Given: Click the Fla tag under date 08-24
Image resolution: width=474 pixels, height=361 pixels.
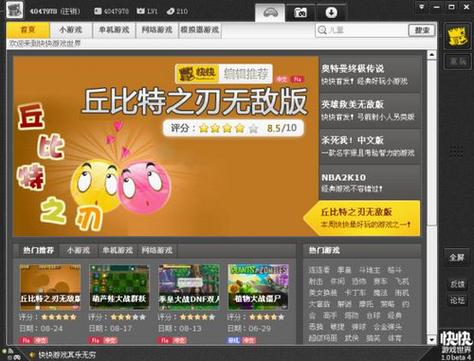Looking at the screenshot, I should pos(25,340).
